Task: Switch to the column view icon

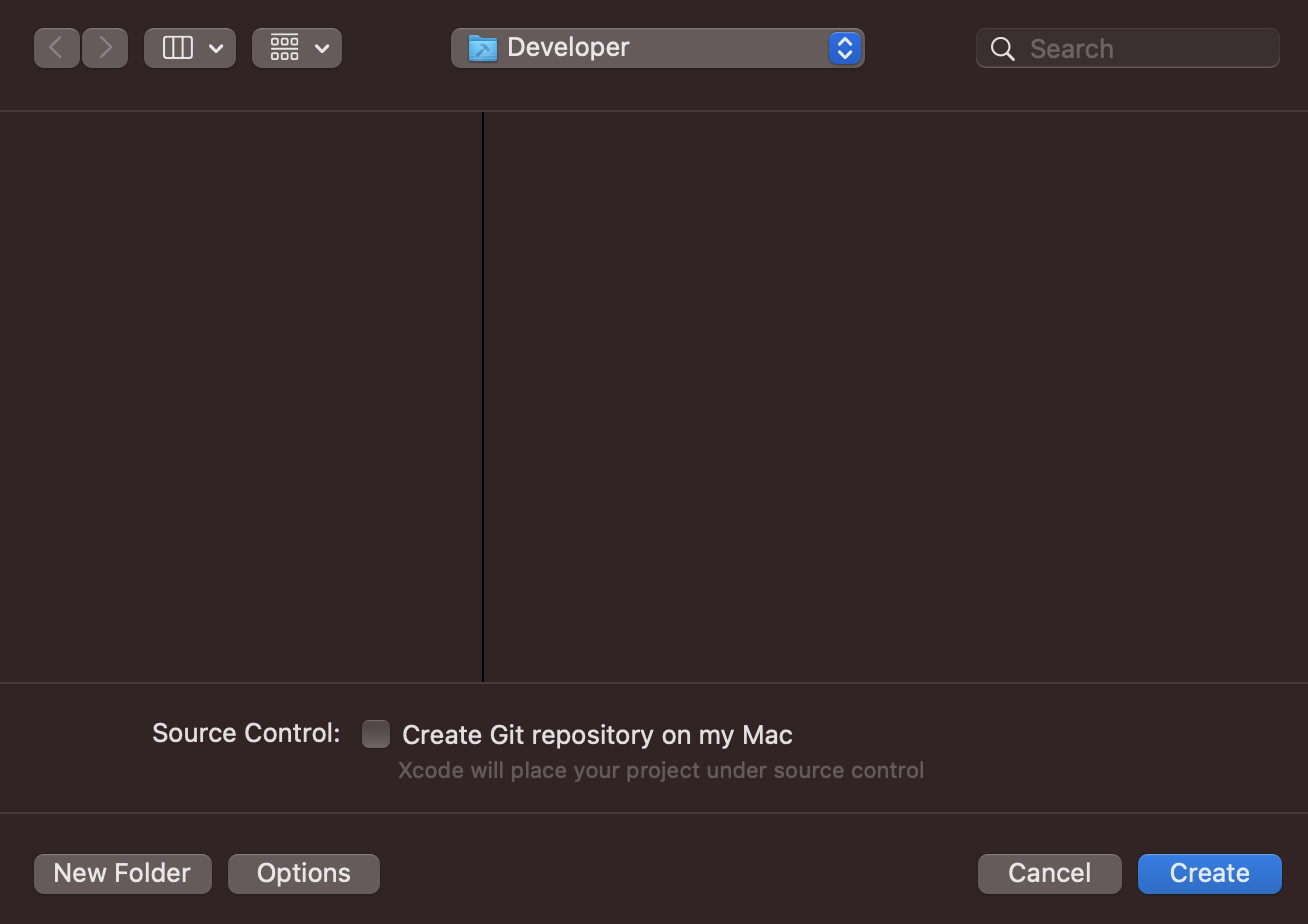Action: coord(178,48)
